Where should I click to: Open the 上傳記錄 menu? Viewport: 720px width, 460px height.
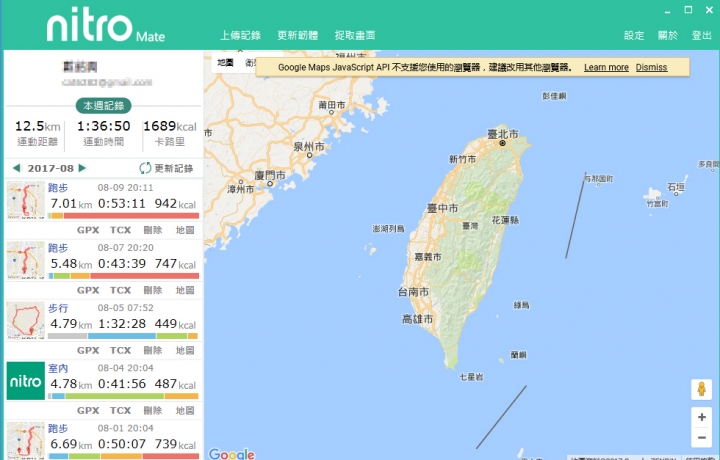241,35
